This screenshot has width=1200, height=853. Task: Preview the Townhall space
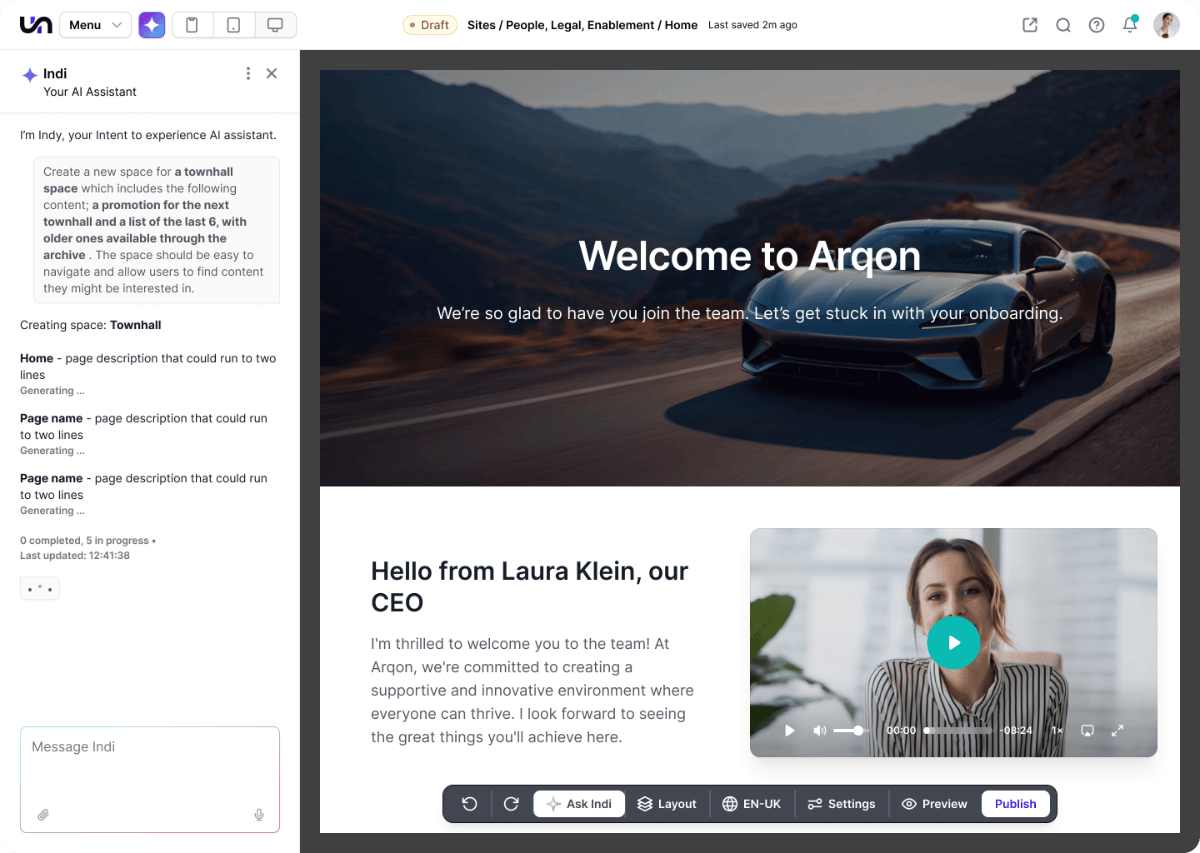[x=934, y=803]
